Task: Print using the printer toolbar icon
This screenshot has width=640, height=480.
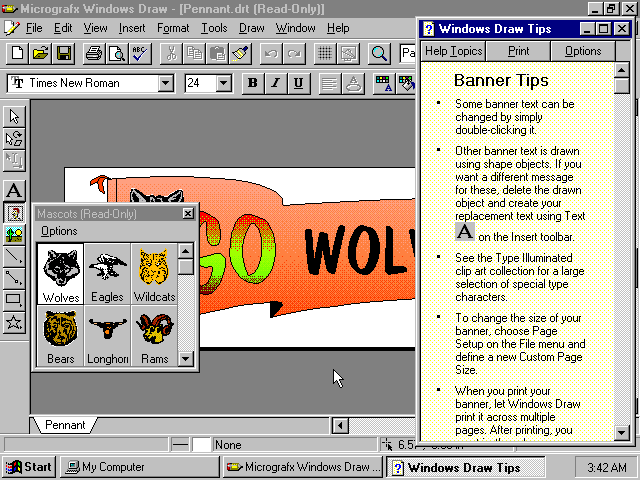Action: pos(94,53)
